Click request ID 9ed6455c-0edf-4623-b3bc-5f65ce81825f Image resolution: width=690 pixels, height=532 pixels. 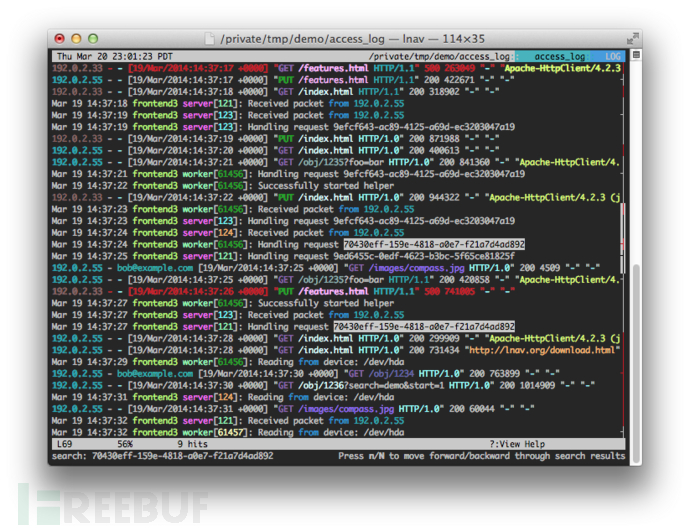pos(424,256)
